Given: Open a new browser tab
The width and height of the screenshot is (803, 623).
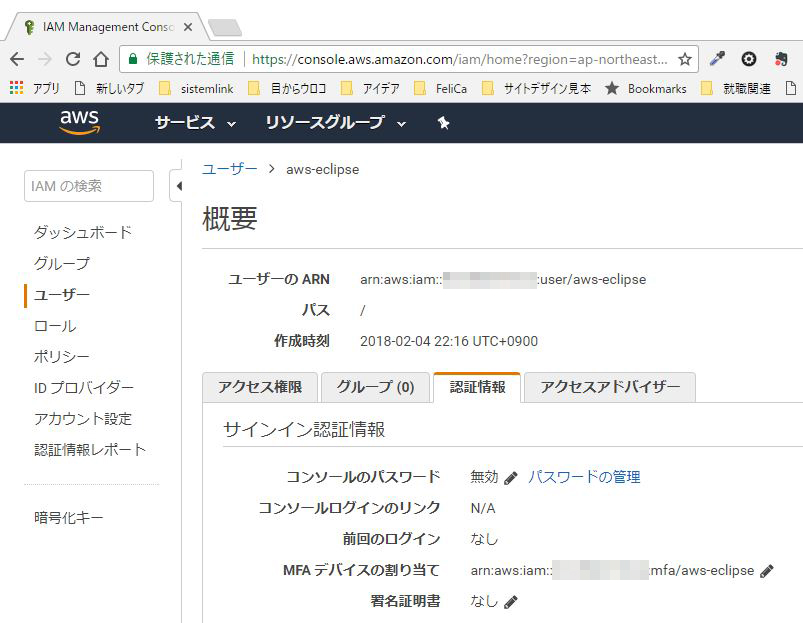Looking at the screenshot, I should pos(224,28).
